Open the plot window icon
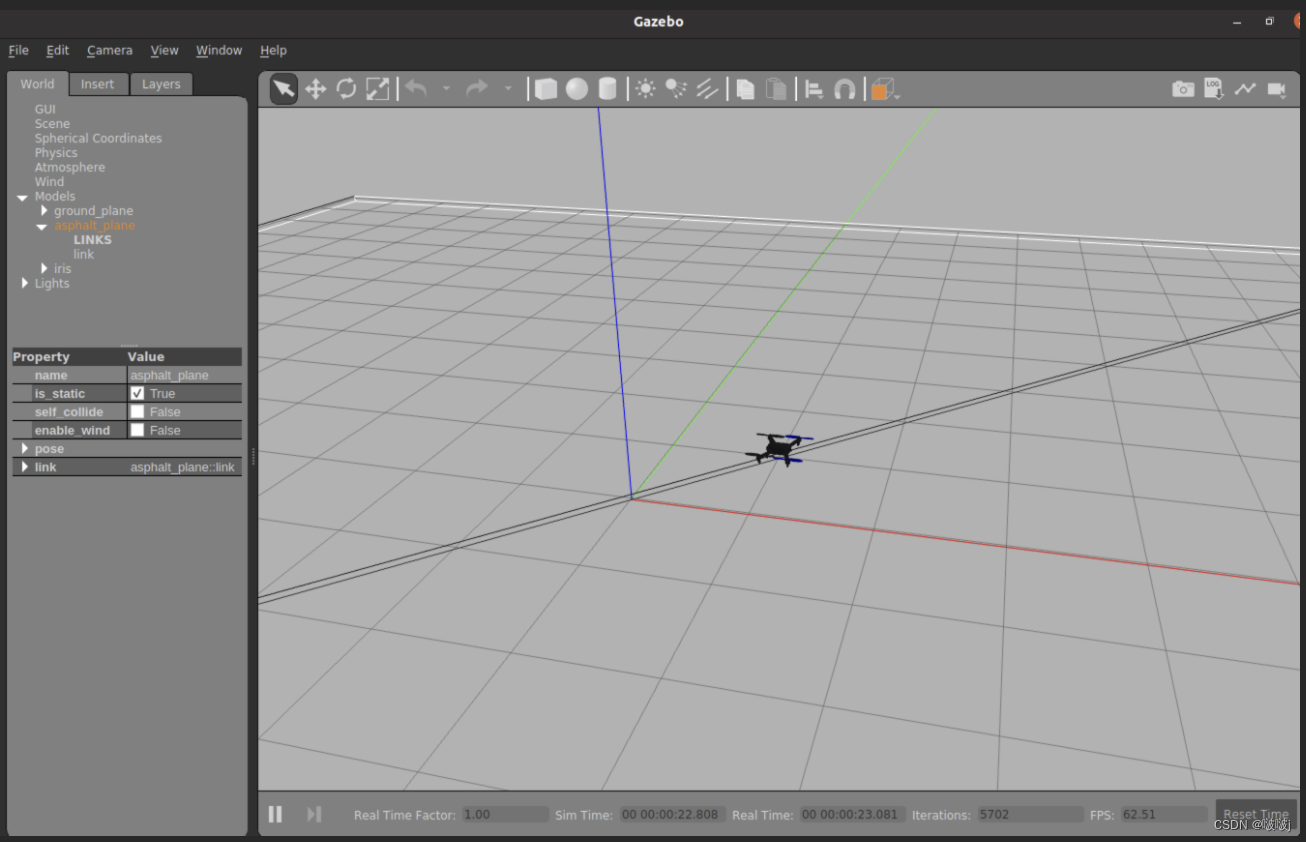Screen dimensions: 1306x842 pos(1245,89)
